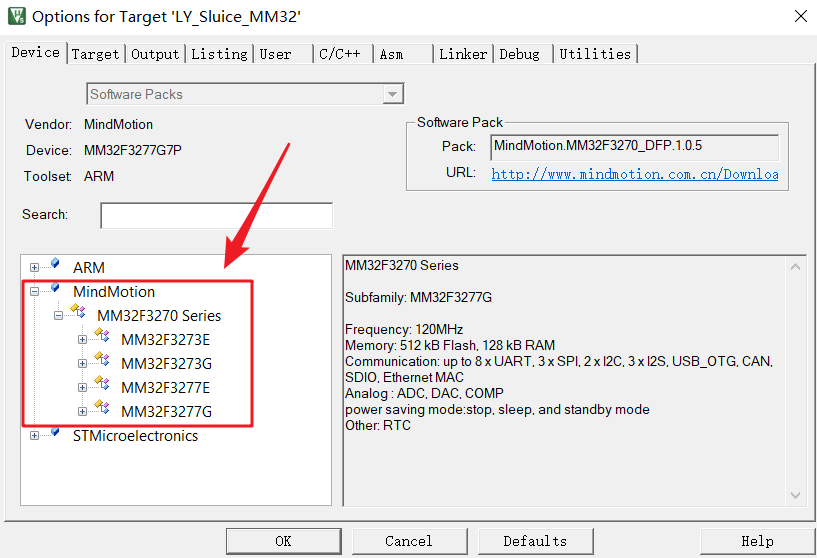
Task: Select MM32F3277E tree item
Action: tap(165, 388)
